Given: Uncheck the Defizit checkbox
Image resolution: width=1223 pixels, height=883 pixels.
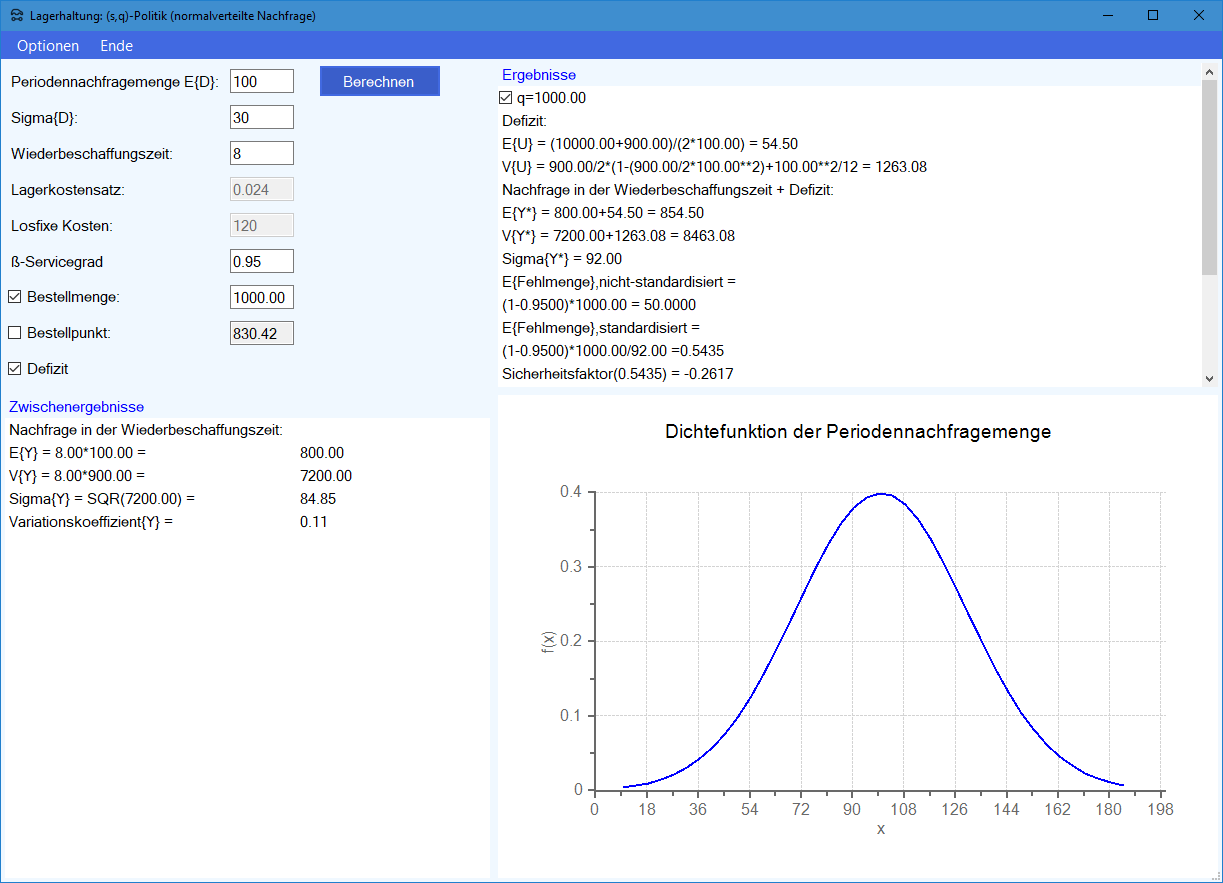Looking at the screenshot, I should tap(15, 369).
